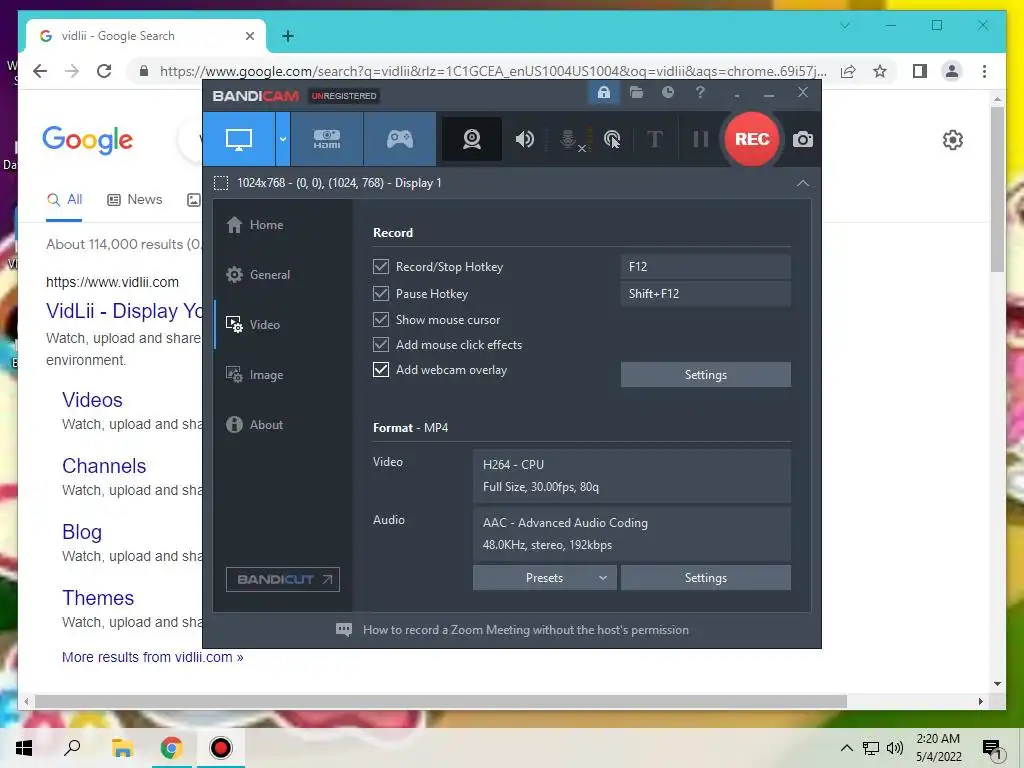Screen dimensions: 1024x768
Task: Click the text overlay T icon
Action: click(x=654, y=139)
